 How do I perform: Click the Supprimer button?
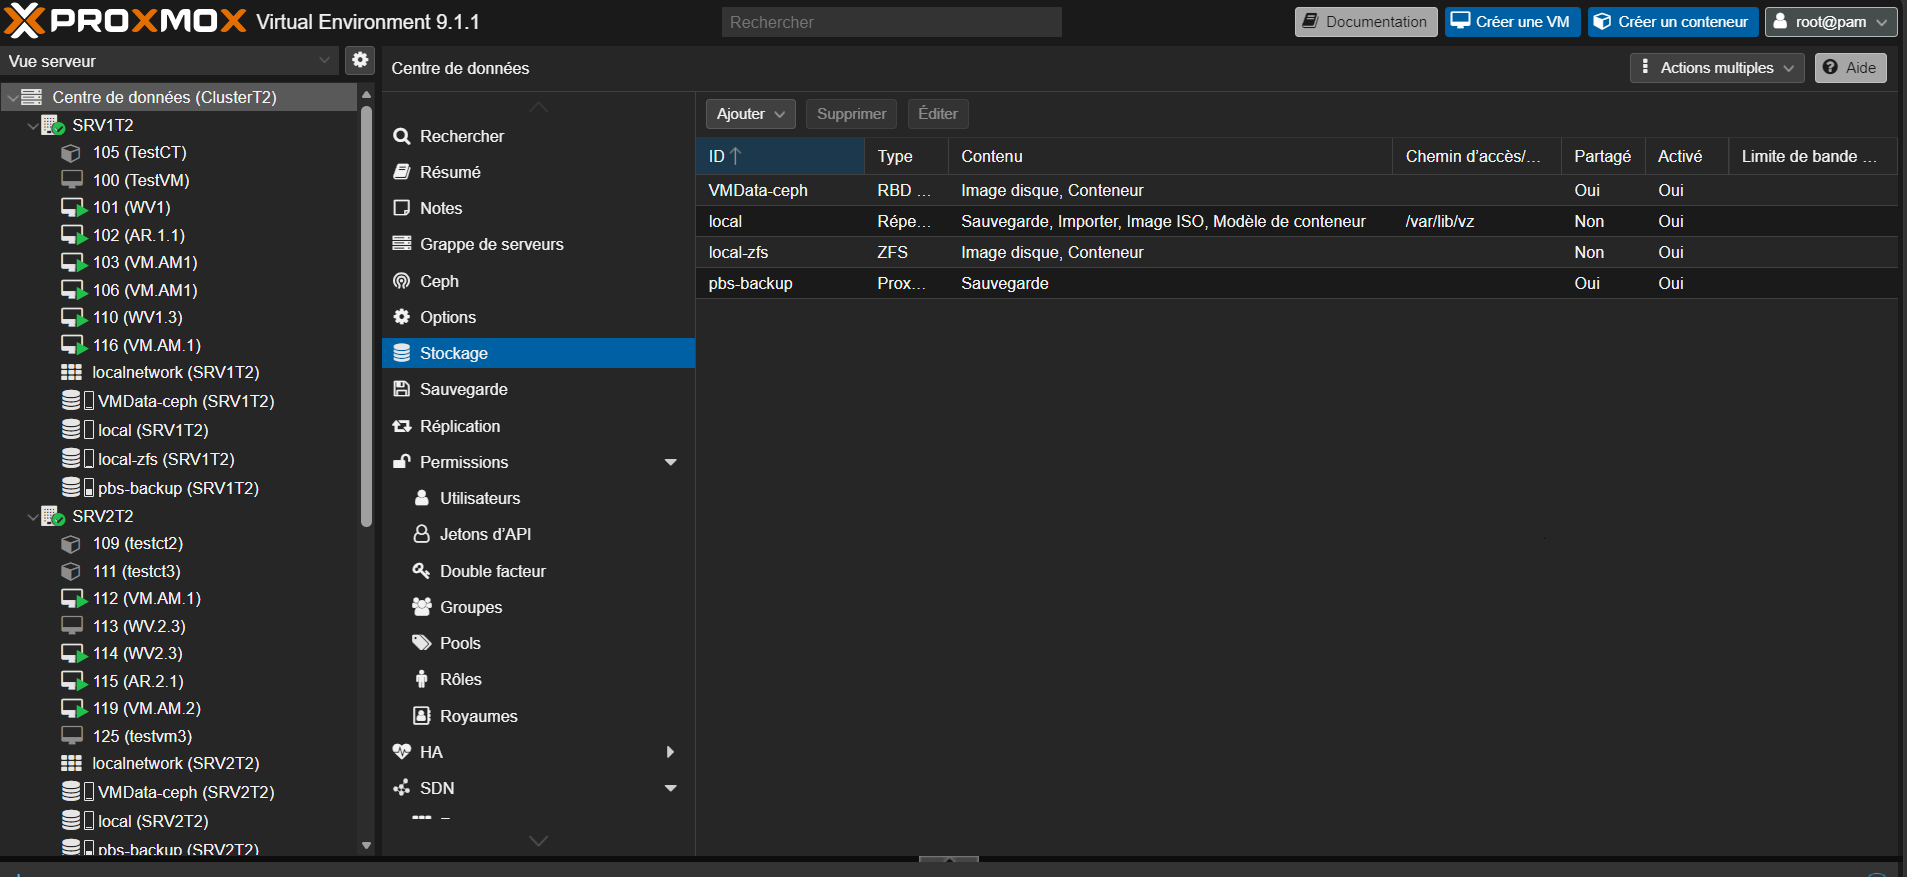coord(851,114)
